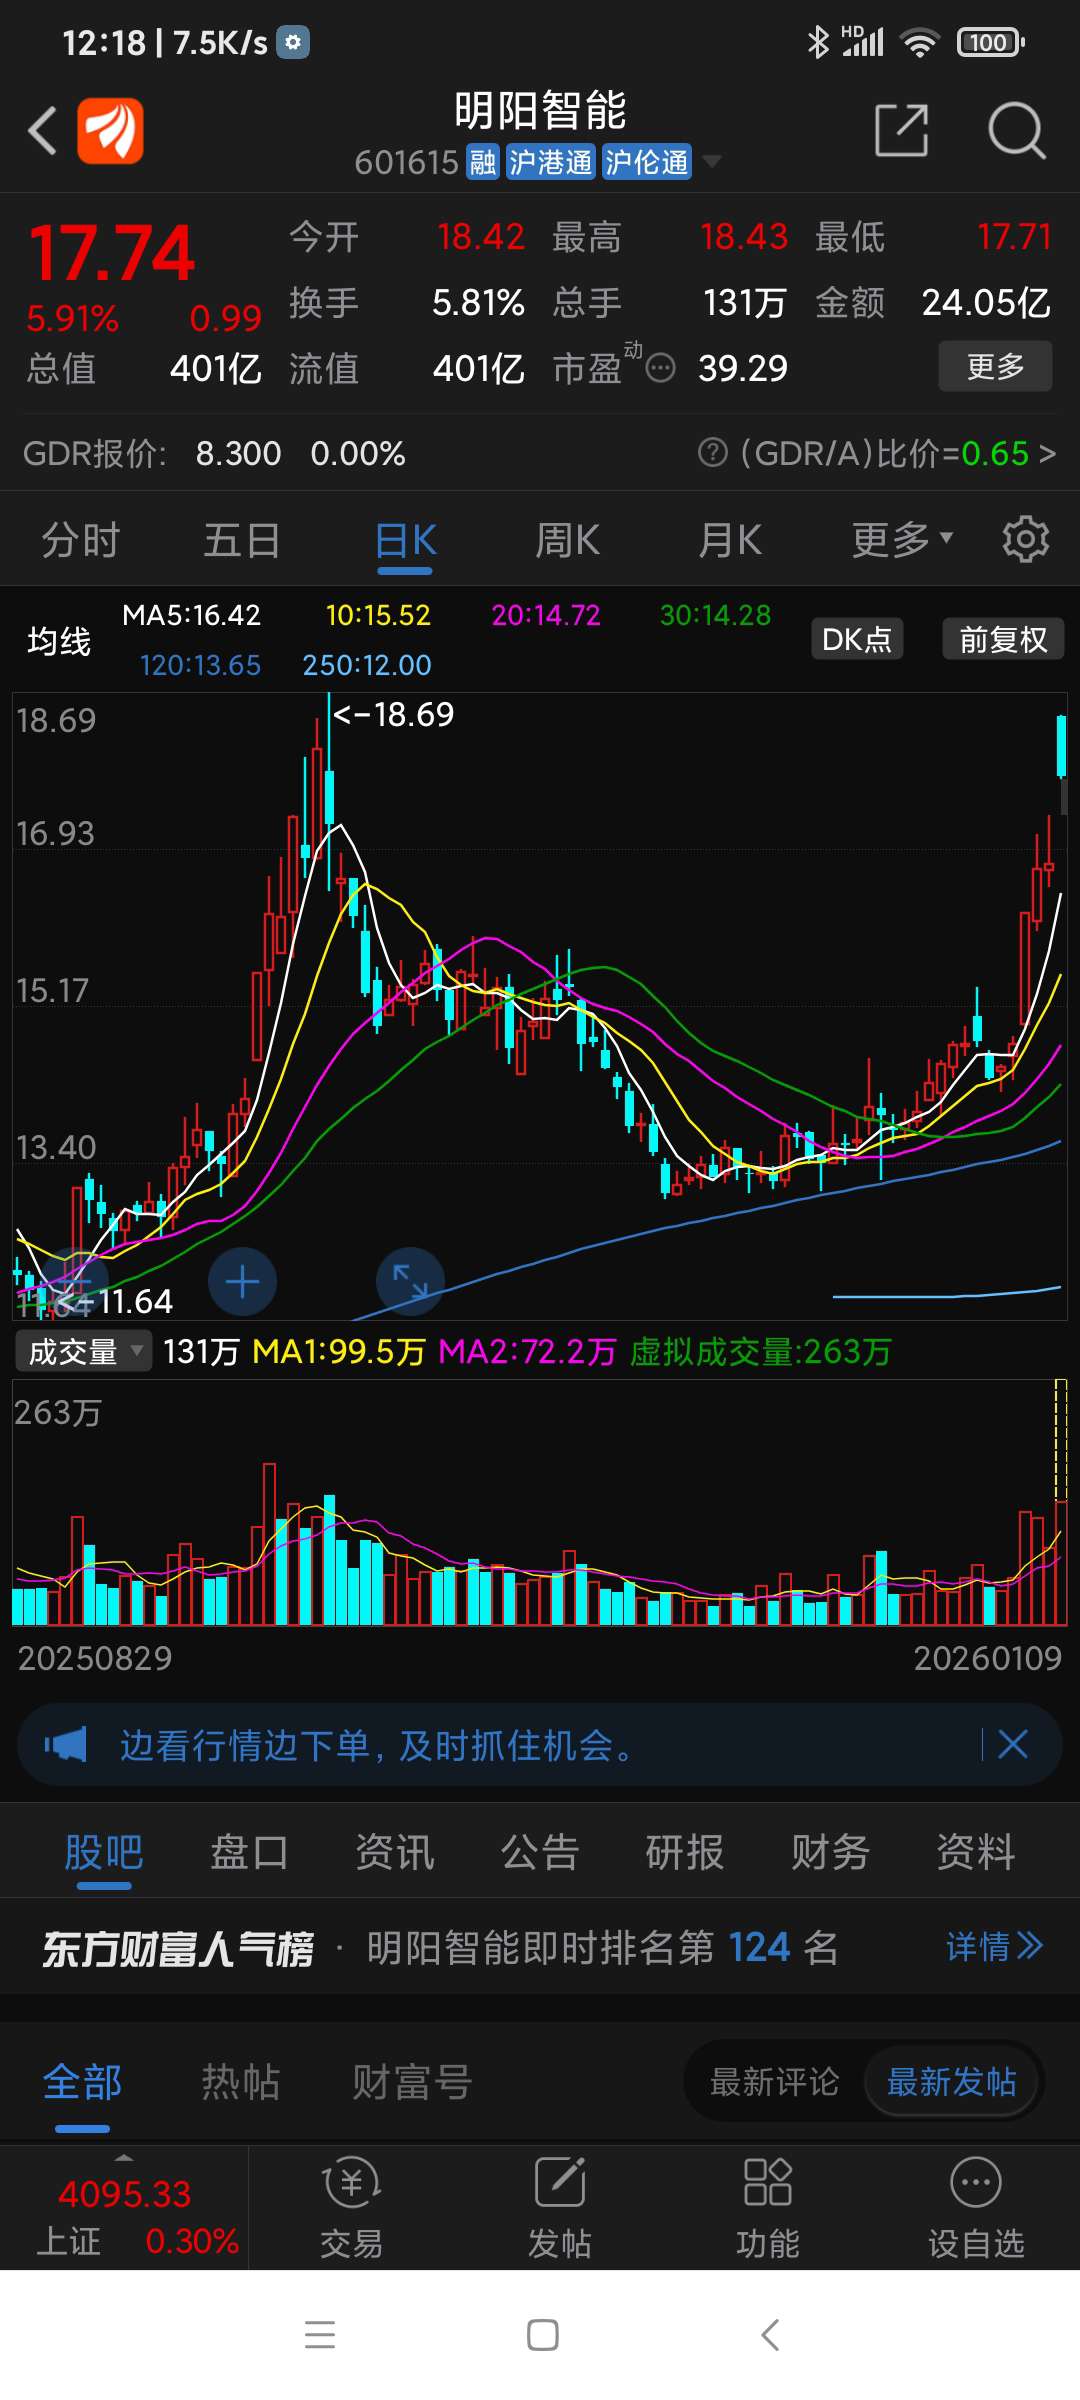This screenshot has height=2400, width=1080.
Task: Tap the 沪伦通 badge
Action: pos(646,162)
